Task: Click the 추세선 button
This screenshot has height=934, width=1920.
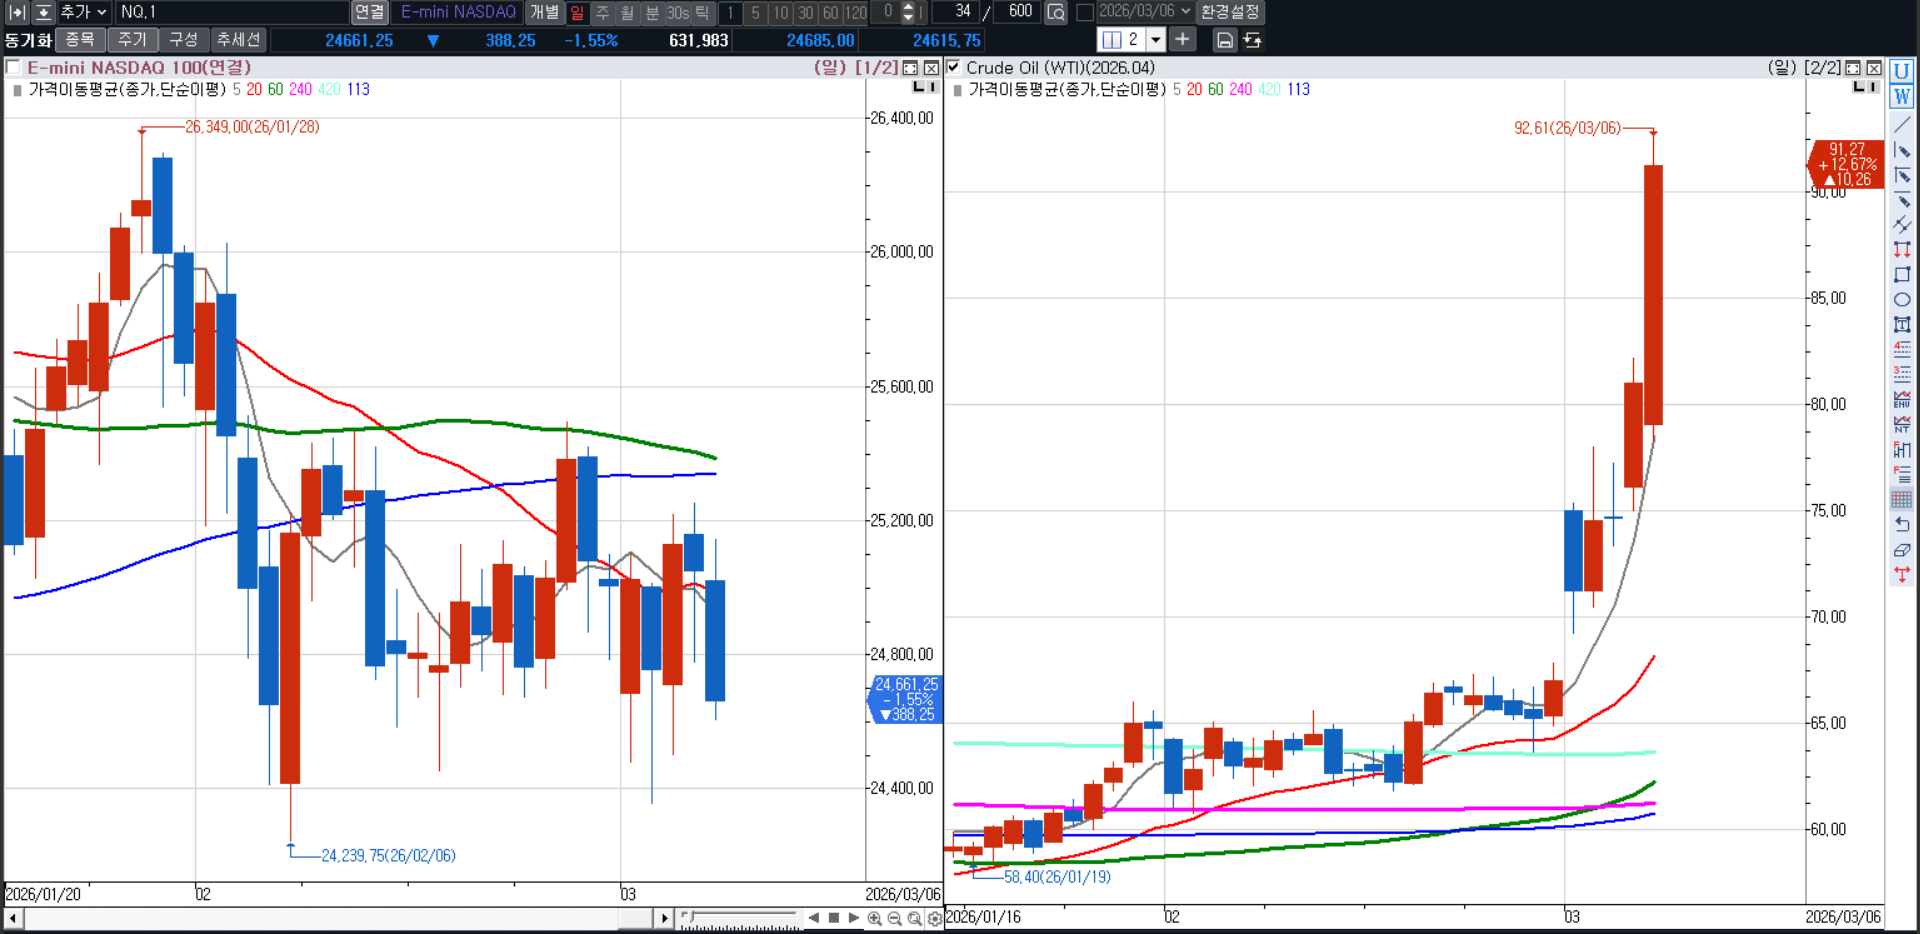Action: 239,40
